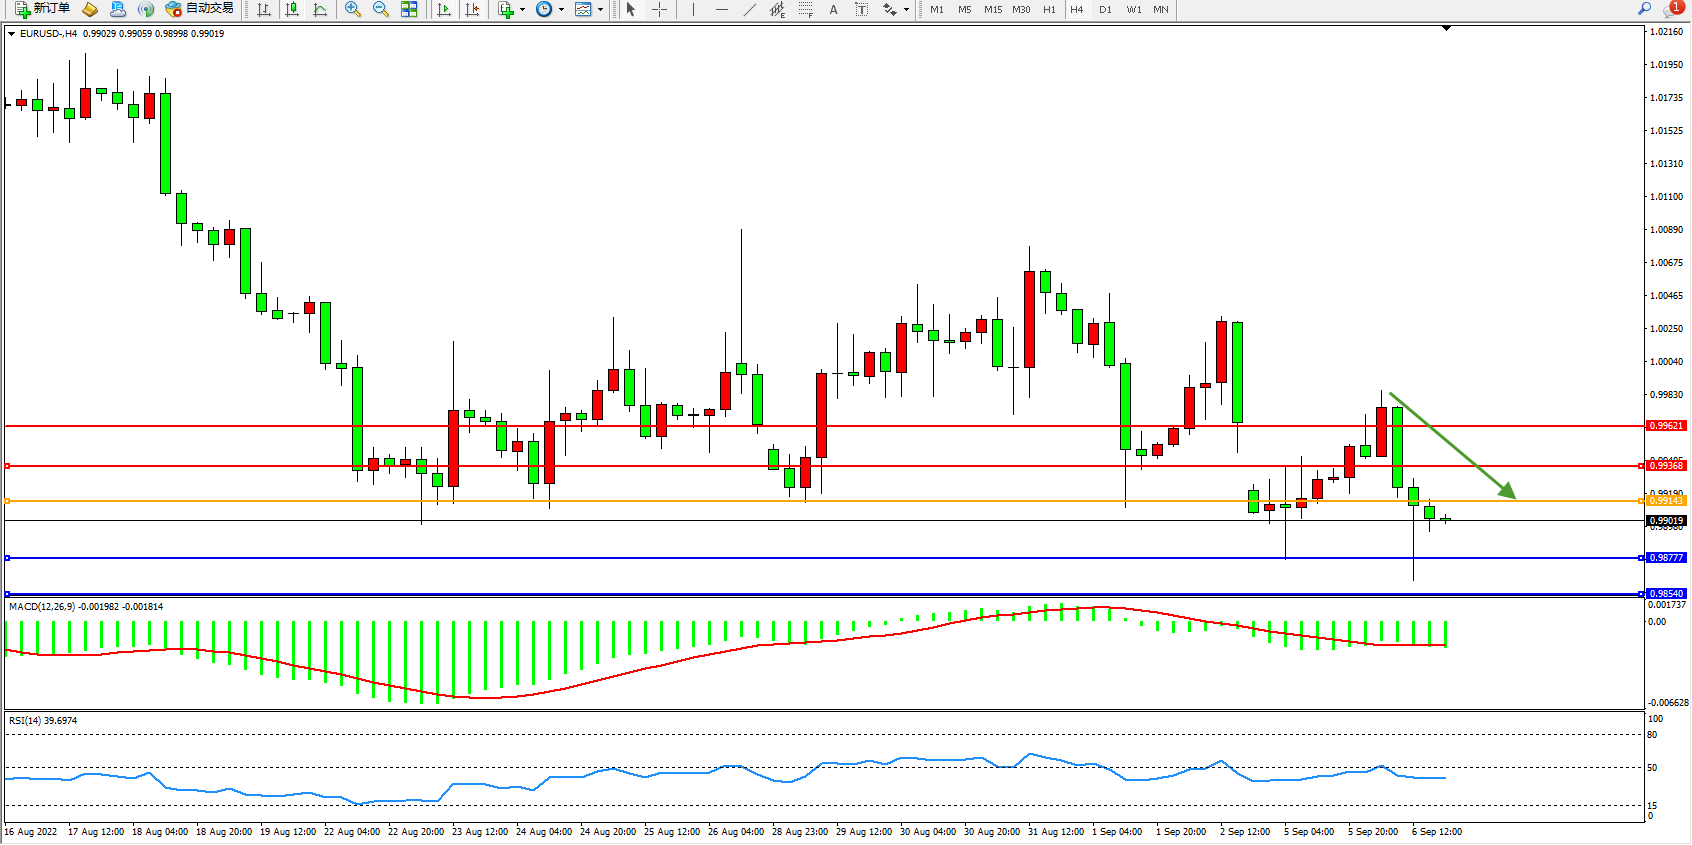Click the orange 0.99143 price level tag

coord(1665,500)
